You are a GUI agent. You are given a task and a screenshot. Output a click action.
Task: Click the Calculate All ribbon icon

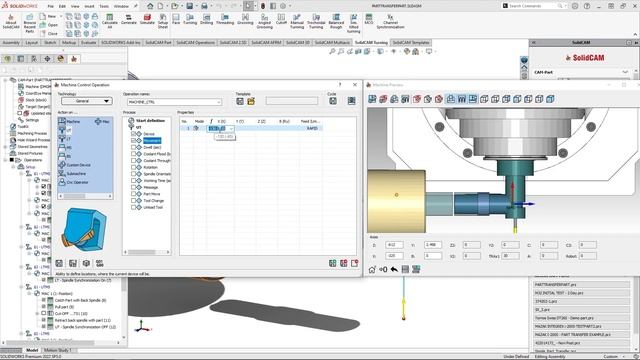coord(109,20)
